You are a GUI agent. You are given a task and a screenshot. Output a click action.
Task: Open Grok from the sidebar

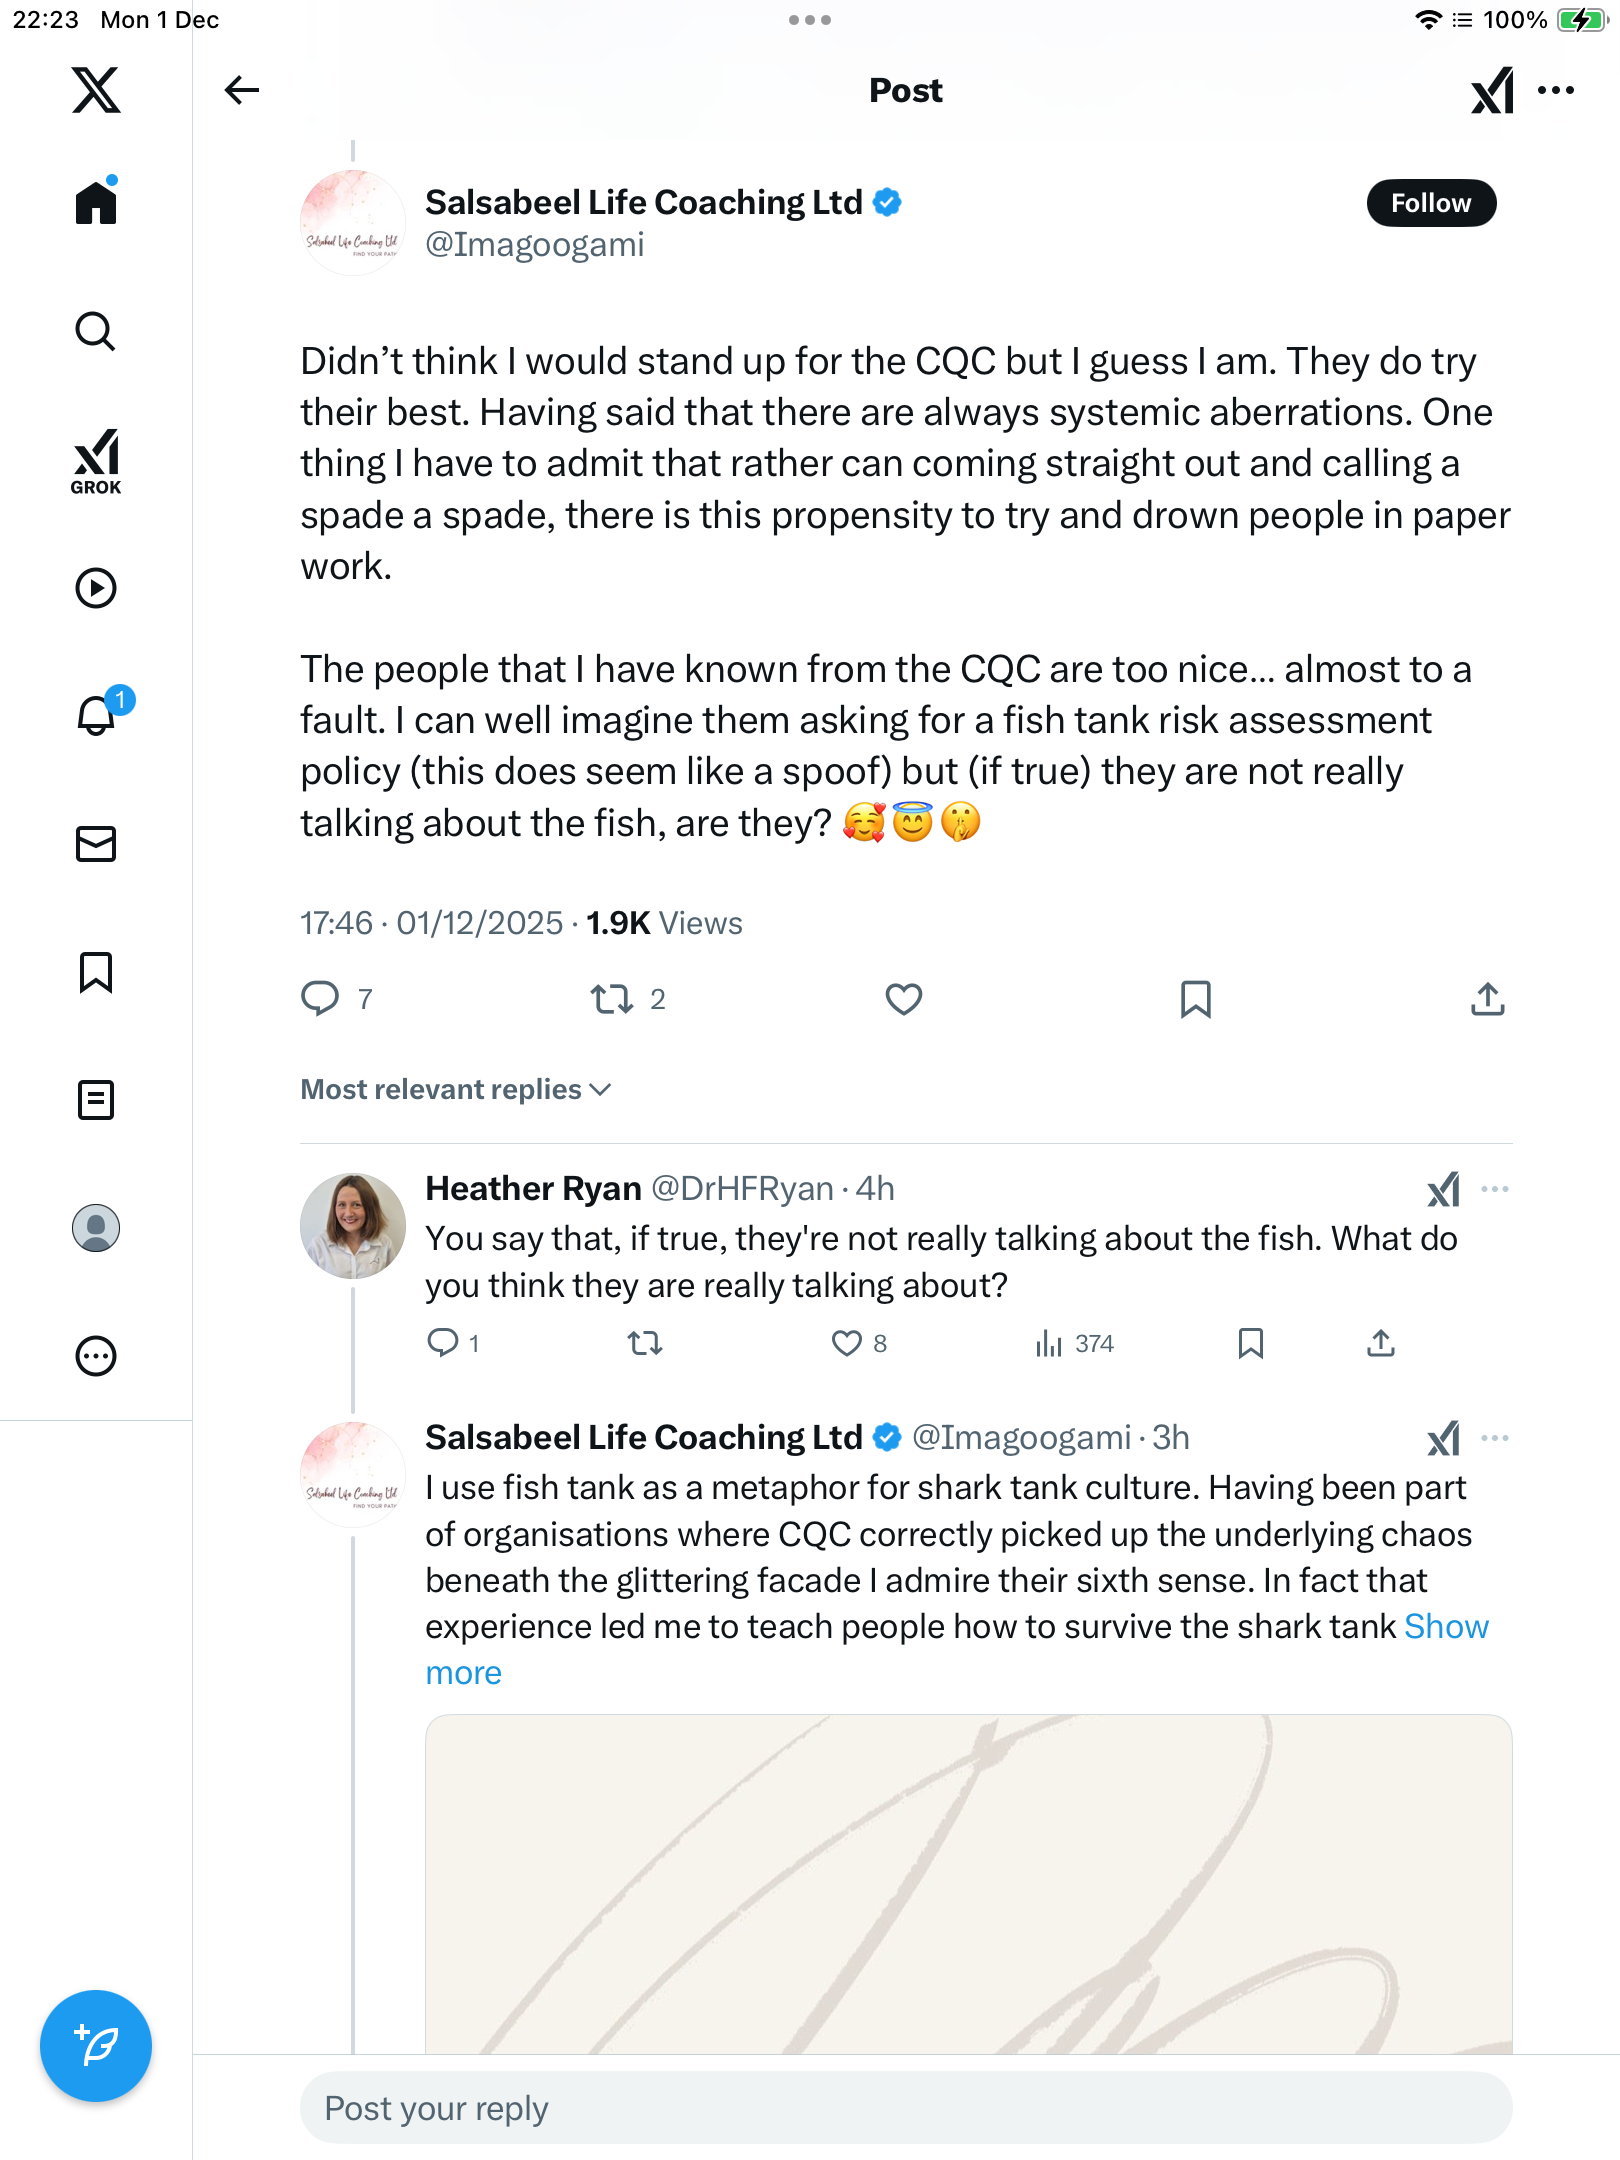(96, 462)
